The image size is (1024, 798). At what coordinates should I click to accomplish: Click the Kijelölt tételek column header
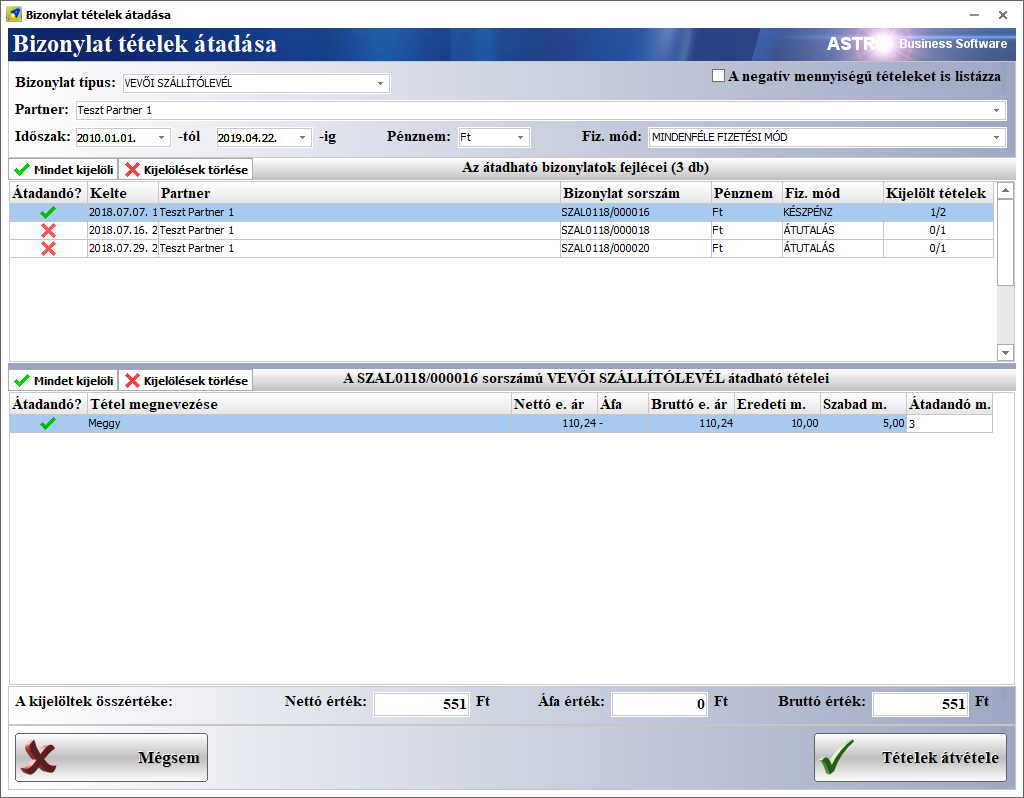click(x=938, y=193)
